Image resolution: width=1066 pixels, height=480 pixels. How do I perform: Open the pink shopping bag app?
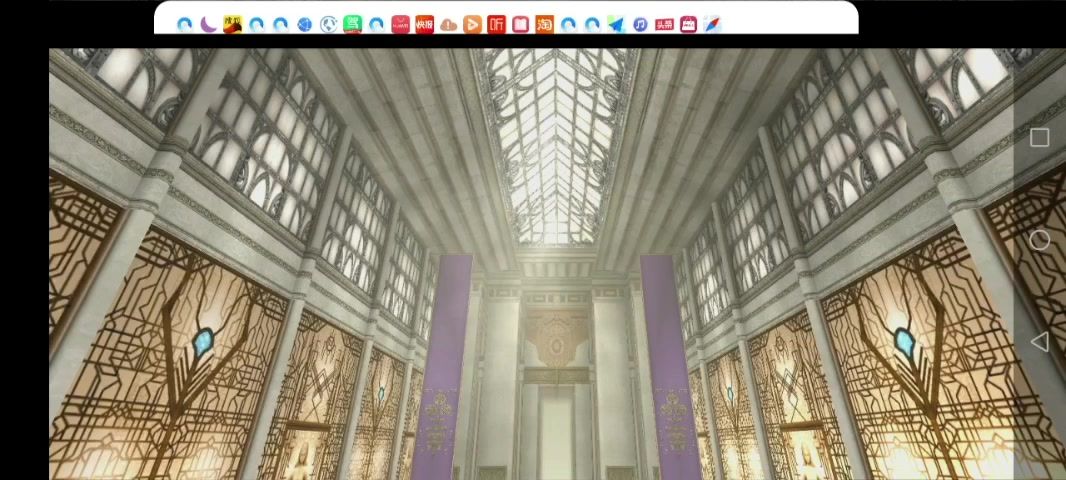click(688, 24)
